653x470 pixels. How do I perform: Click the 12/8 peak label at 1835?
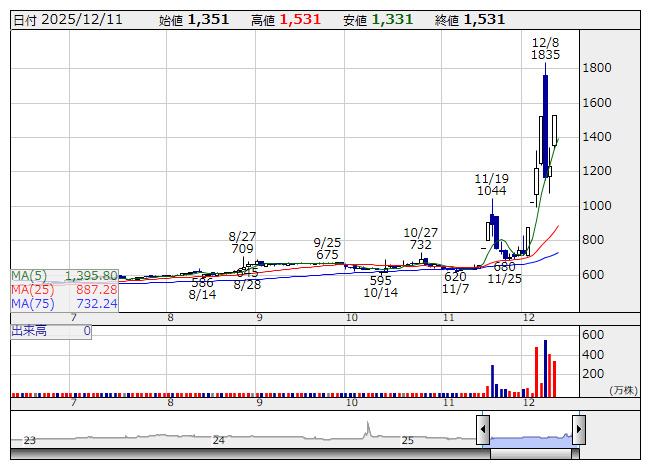pos(545,49)
